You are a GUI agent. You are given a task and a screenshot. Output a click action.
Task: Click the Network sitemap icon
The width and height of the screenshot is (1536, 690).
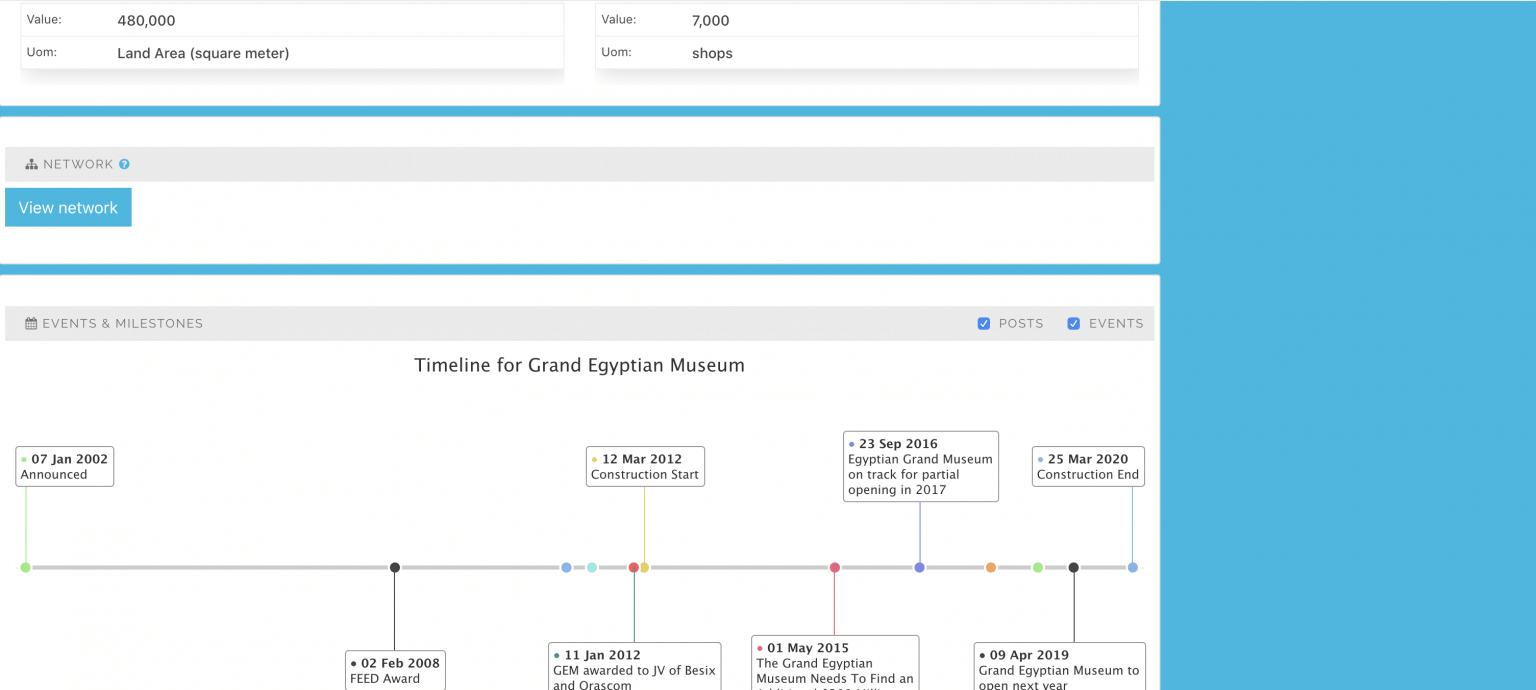click(31, 164)
